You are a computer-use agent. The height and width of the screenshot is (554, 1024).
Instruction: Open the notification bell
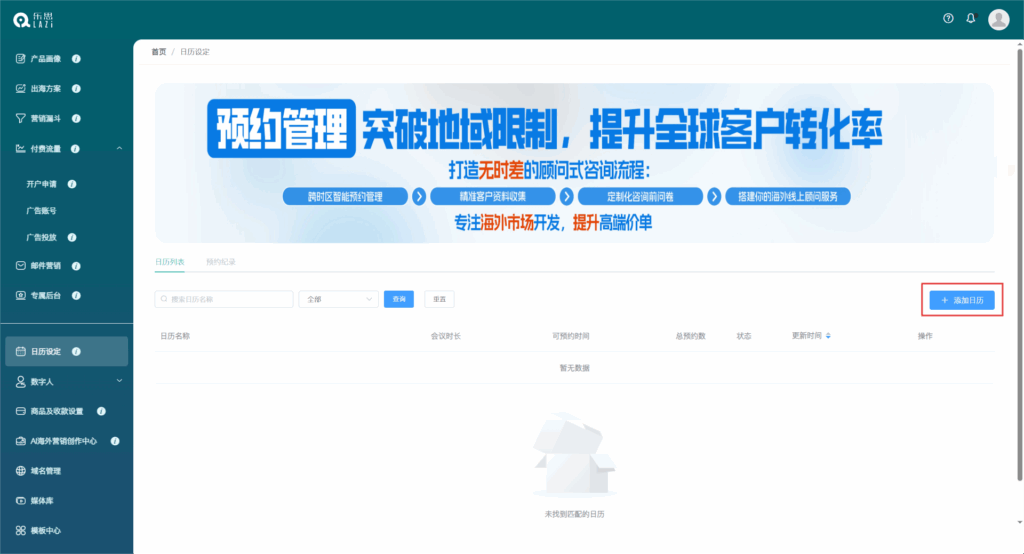(970, 19)
